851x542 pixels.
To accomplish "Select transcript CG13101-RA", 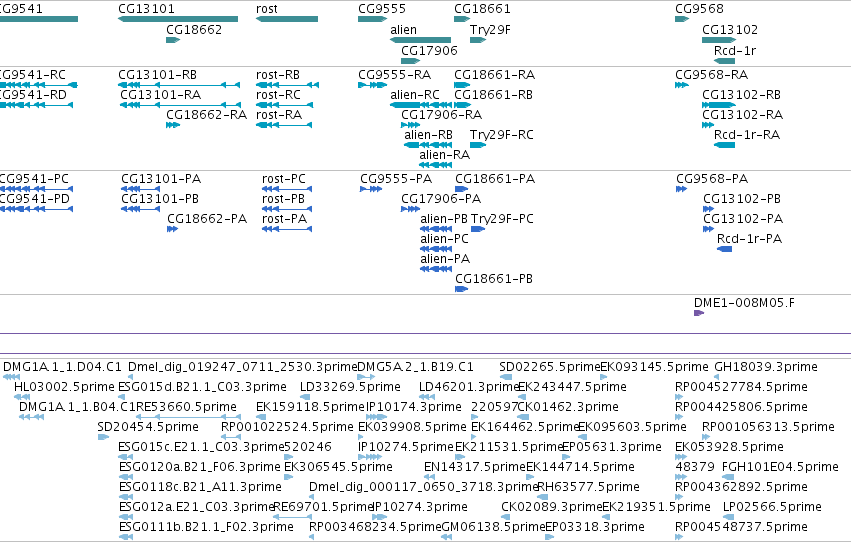I will (180, 105).
